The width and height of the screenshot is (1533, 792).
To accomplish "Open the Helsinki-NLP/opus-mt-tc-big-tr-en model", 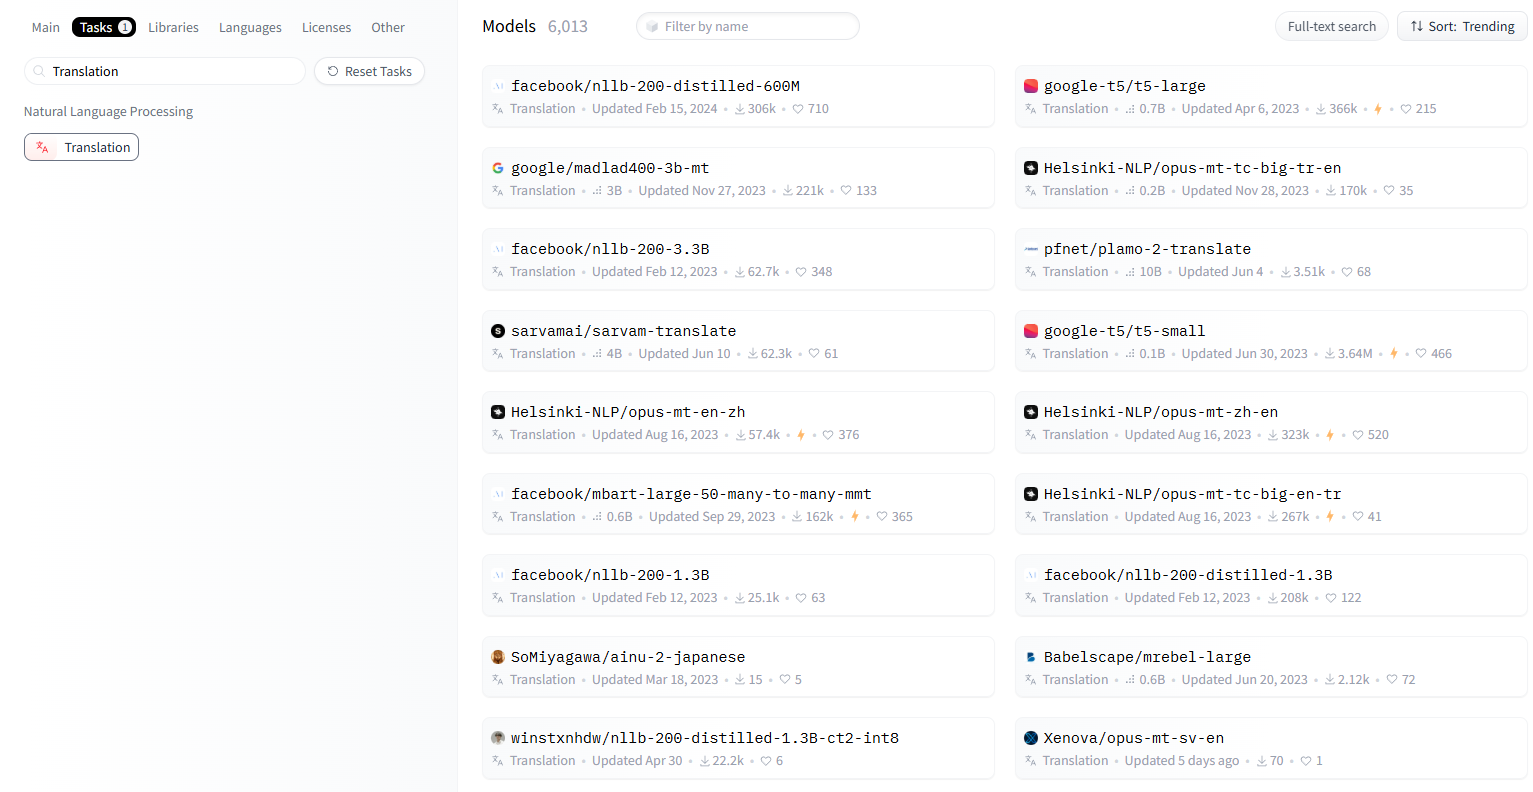I will tap(1271, 178).
